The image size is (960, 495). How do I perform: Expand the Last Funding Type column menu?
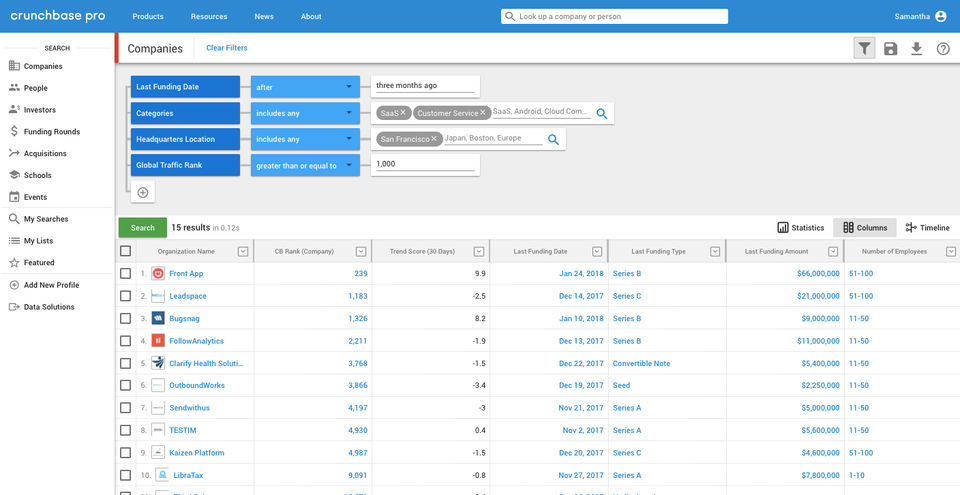coord(714,251)
